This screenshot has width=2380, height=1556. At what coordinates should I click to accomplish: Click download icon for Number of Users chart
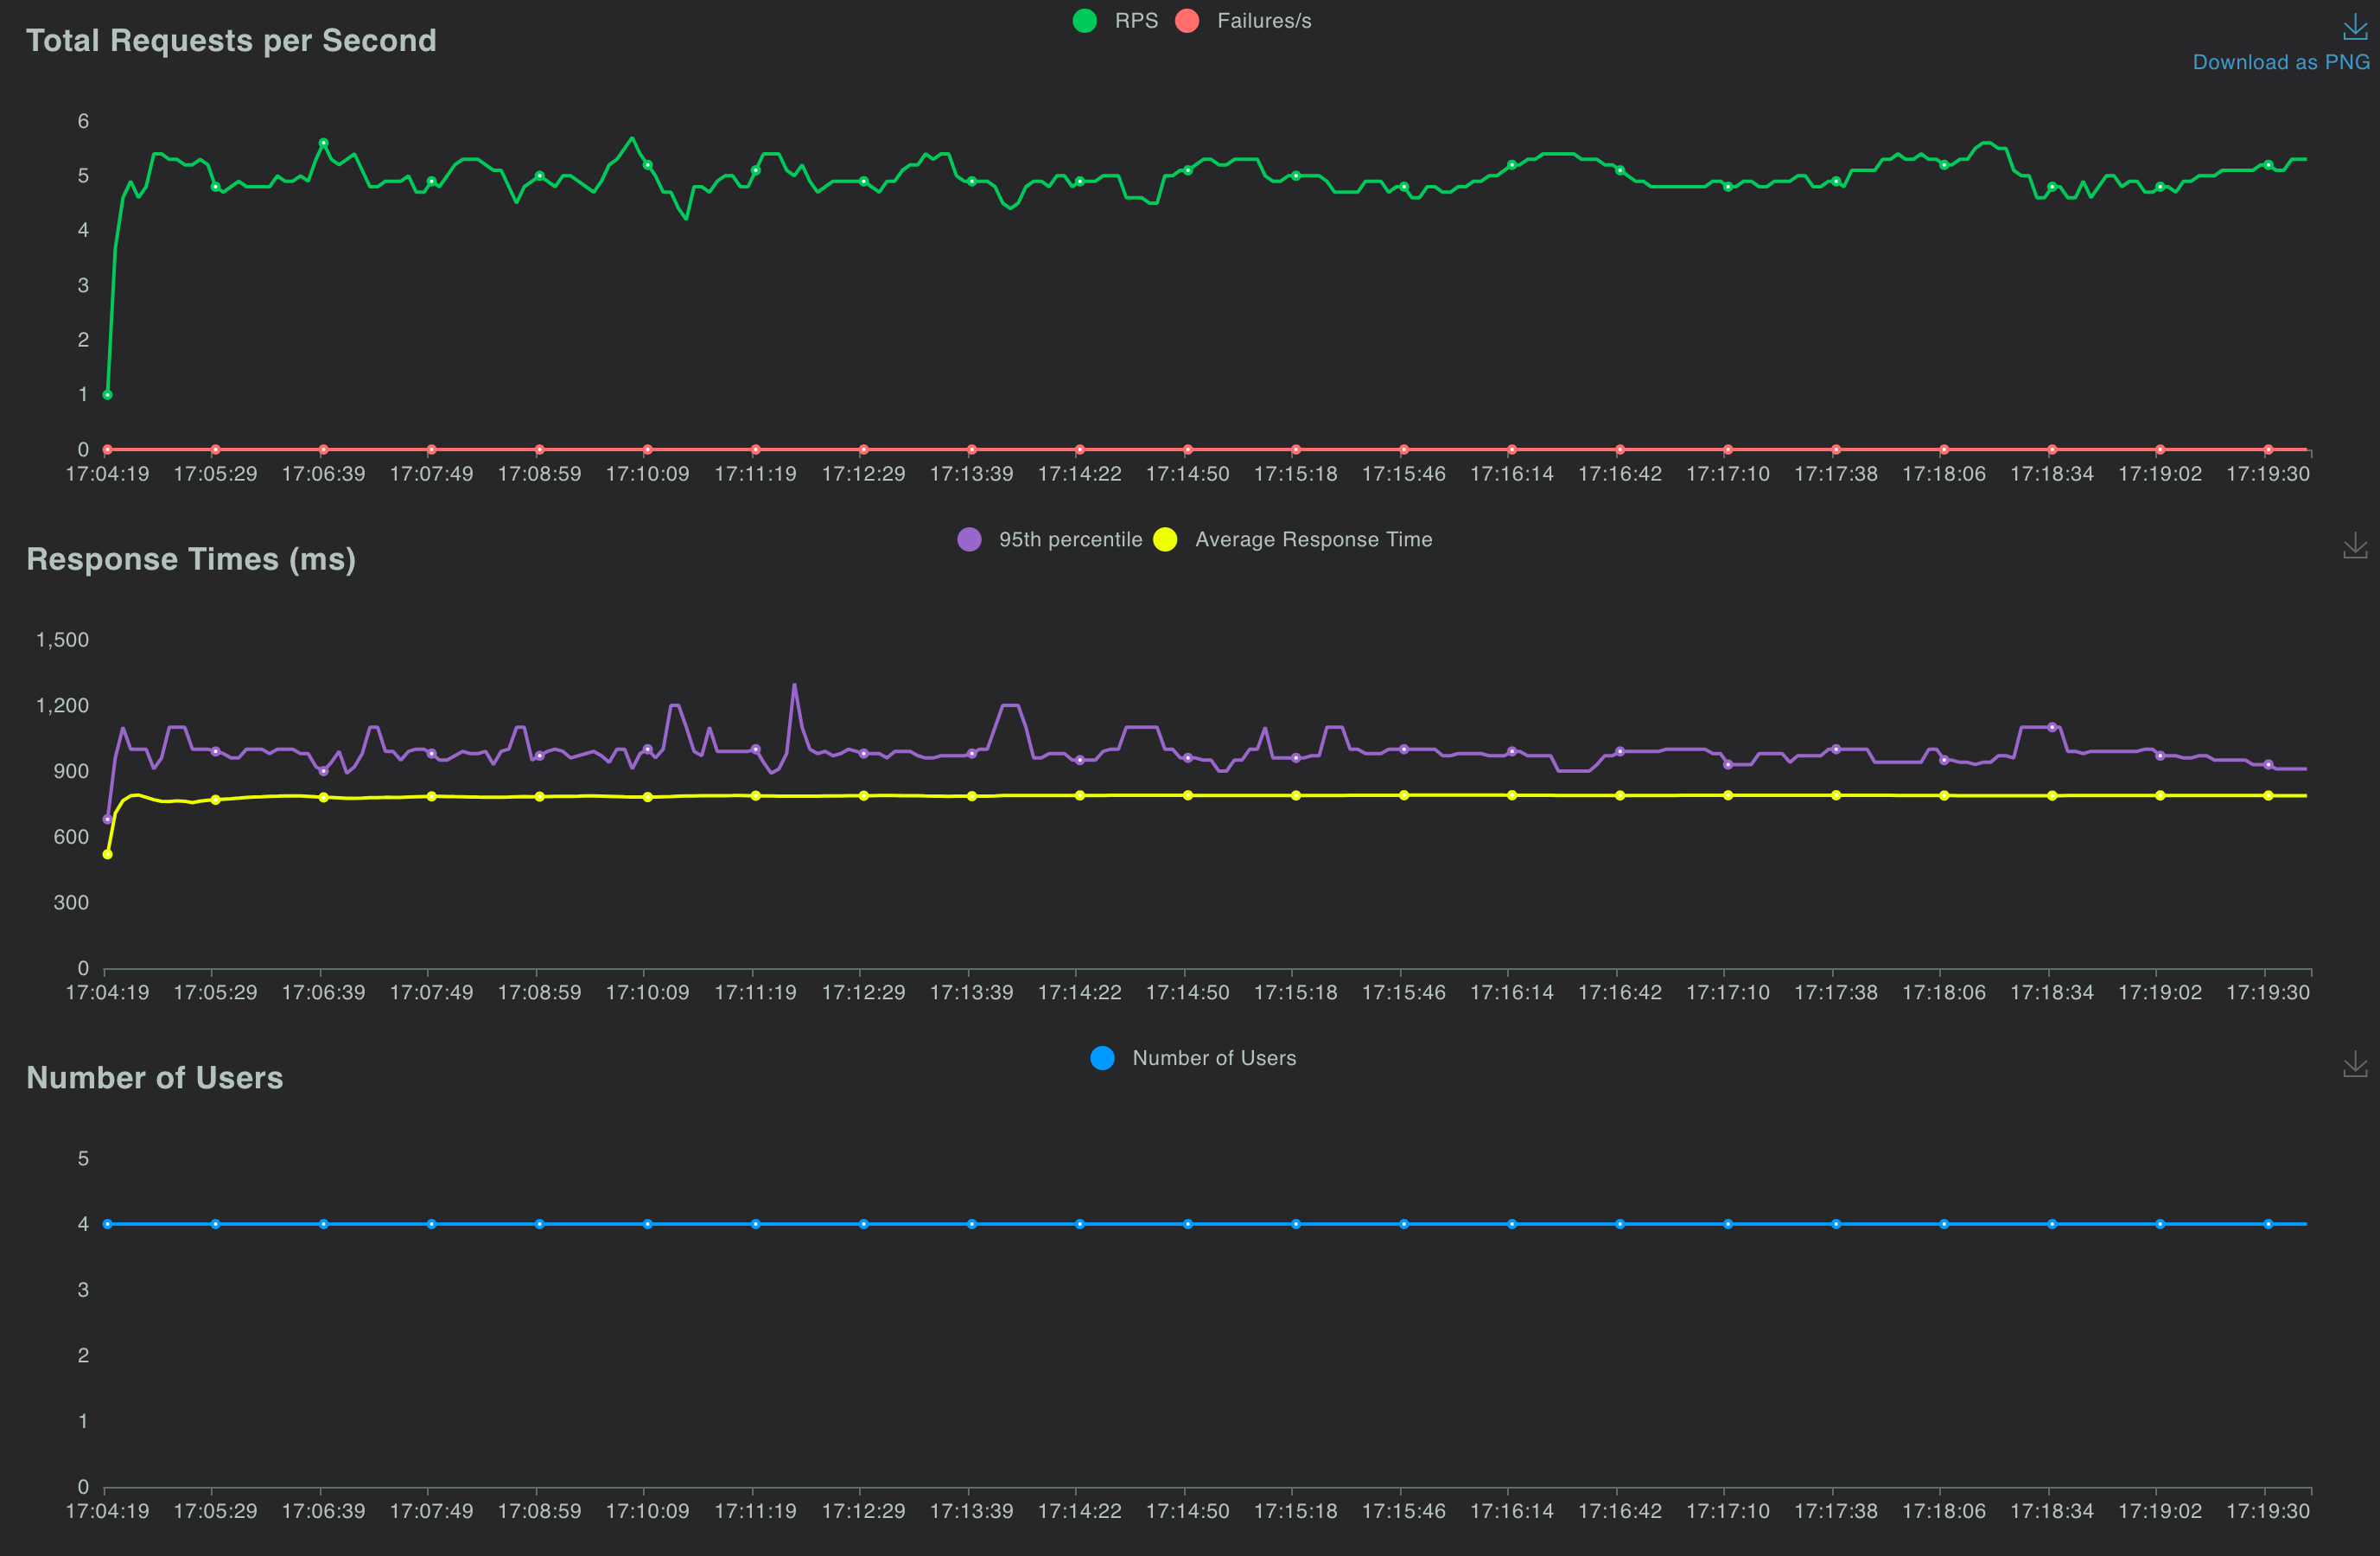(x=2354, y=1064)
